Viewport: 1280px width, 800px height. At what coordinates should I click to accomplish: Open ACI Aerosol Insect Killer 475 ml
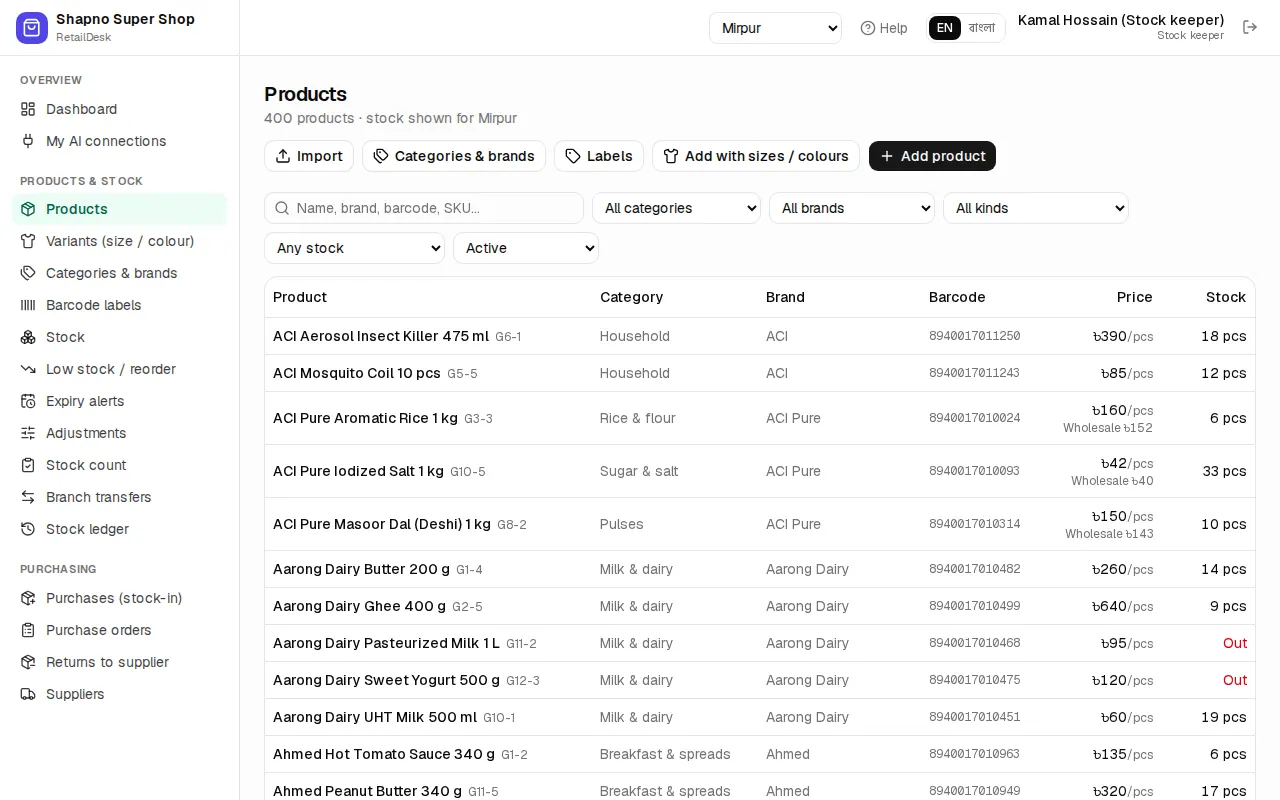coord(381,336)
